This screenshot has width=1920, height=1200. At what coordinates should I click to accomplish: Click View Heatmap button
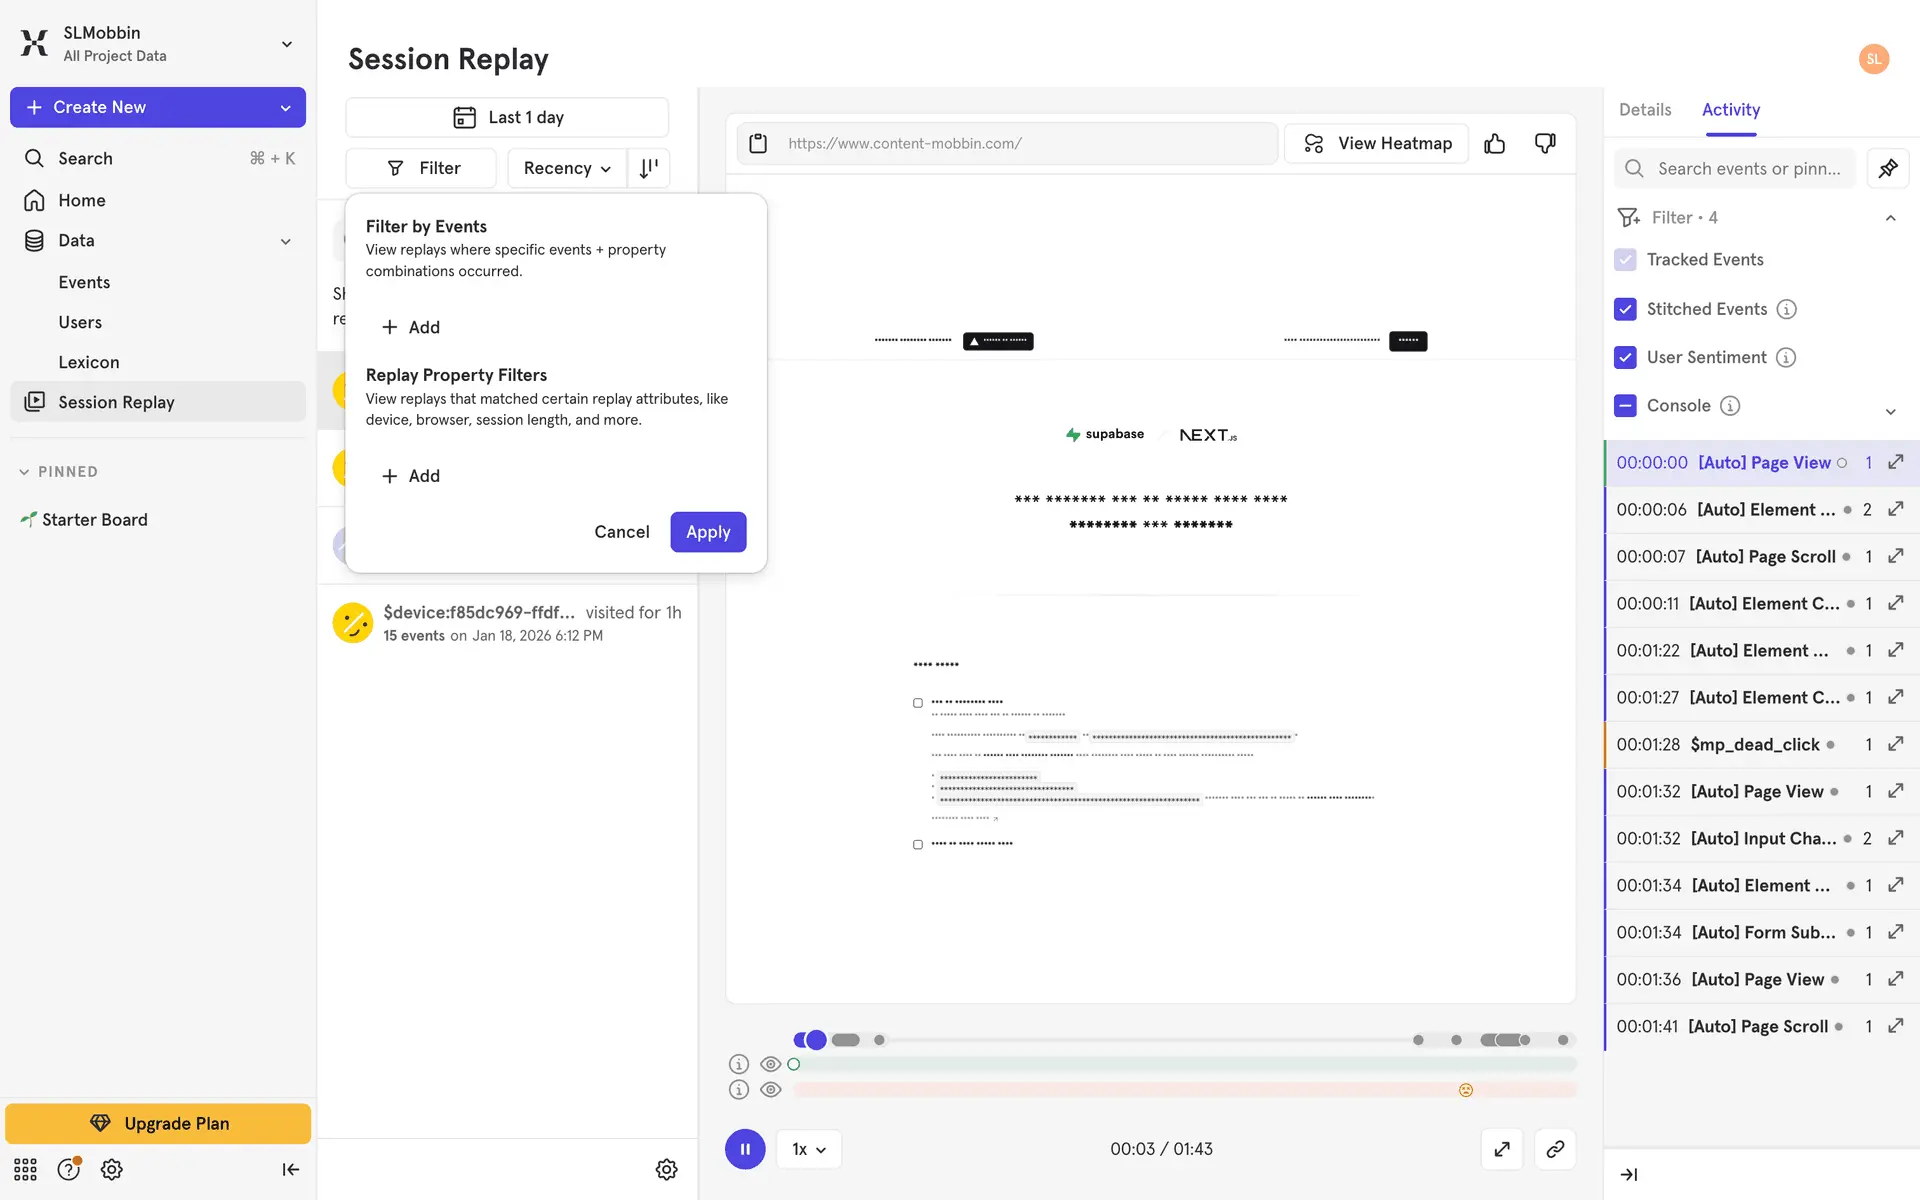[x=1376, y=144]
